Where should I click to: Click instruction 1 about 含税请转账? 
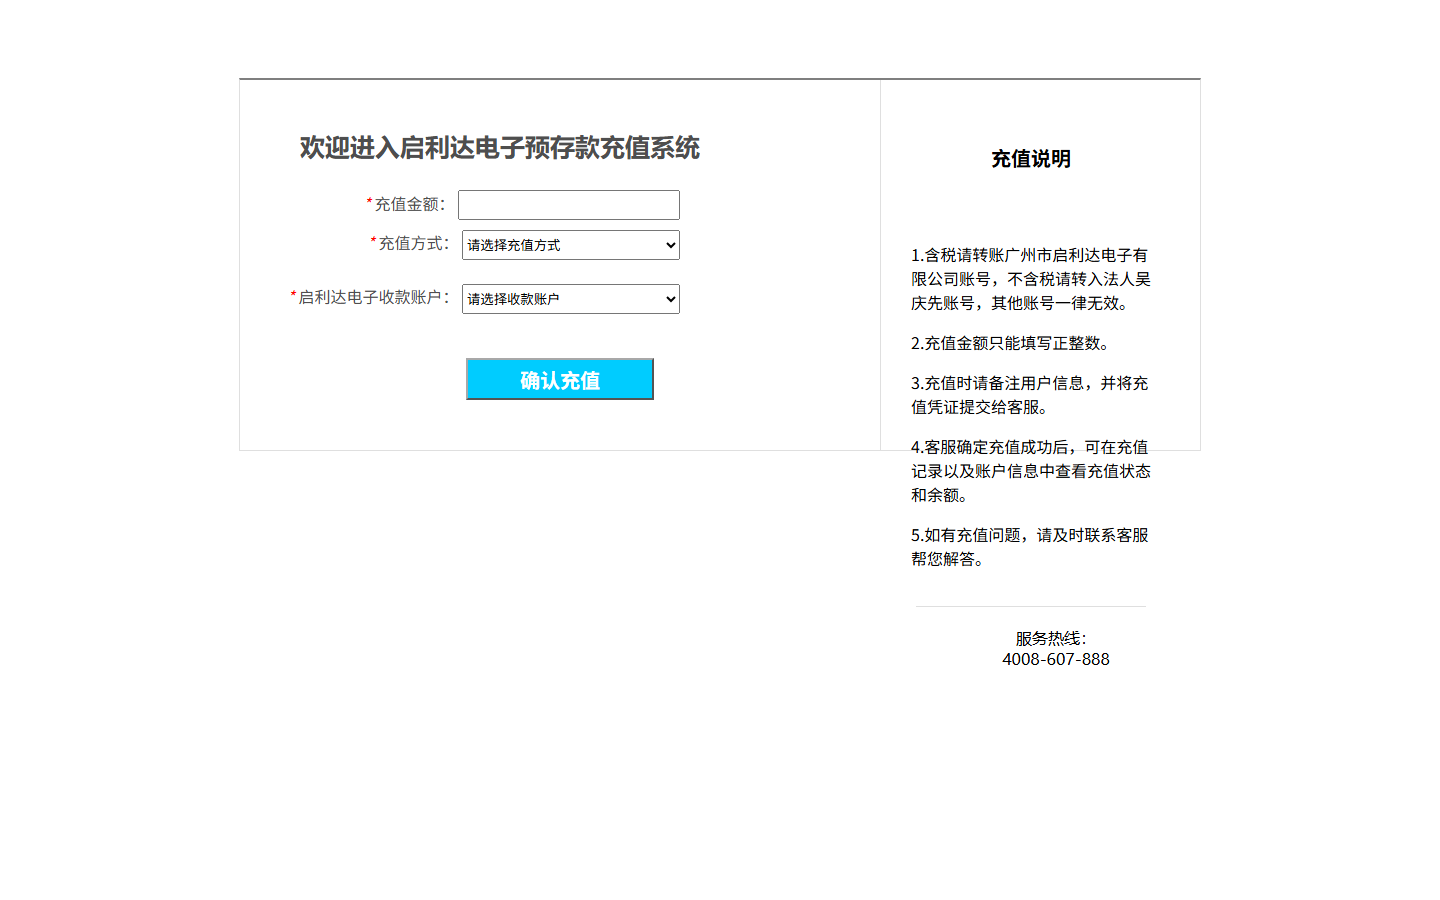coord(1031,279)
